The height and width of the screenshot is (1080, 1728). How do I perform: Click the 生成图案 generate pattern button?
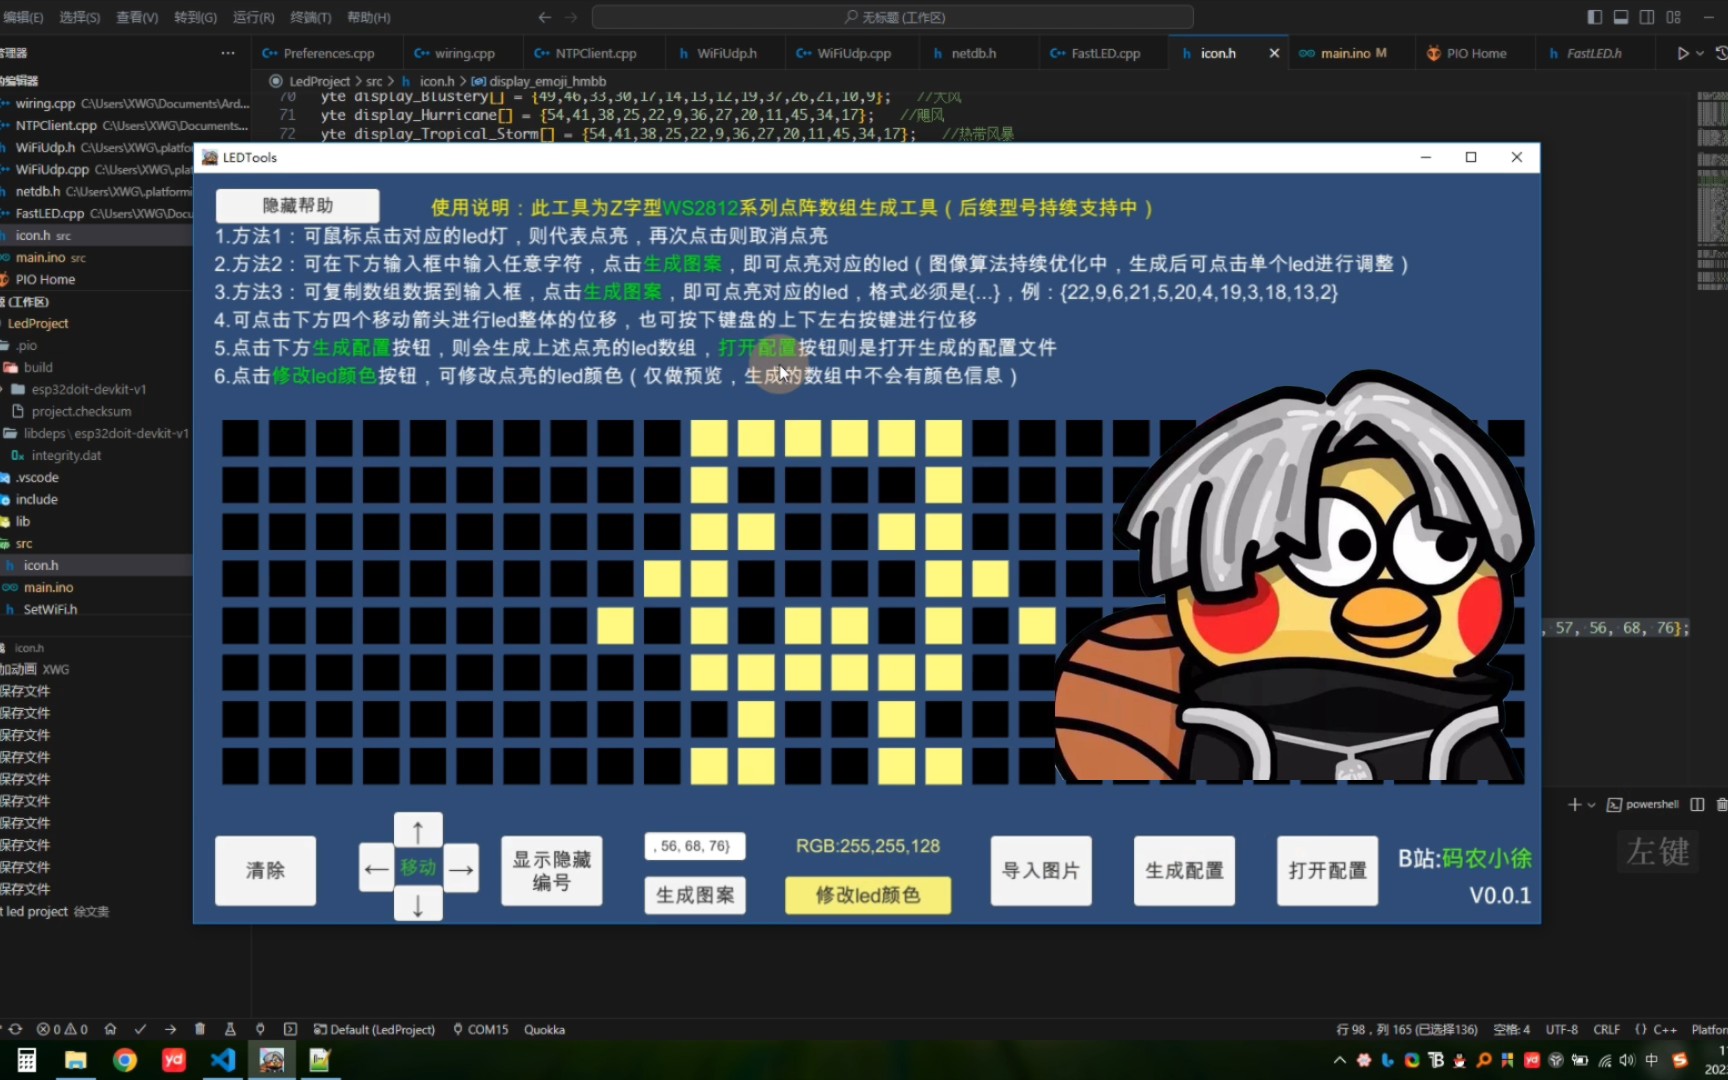[x=695, y=895]
